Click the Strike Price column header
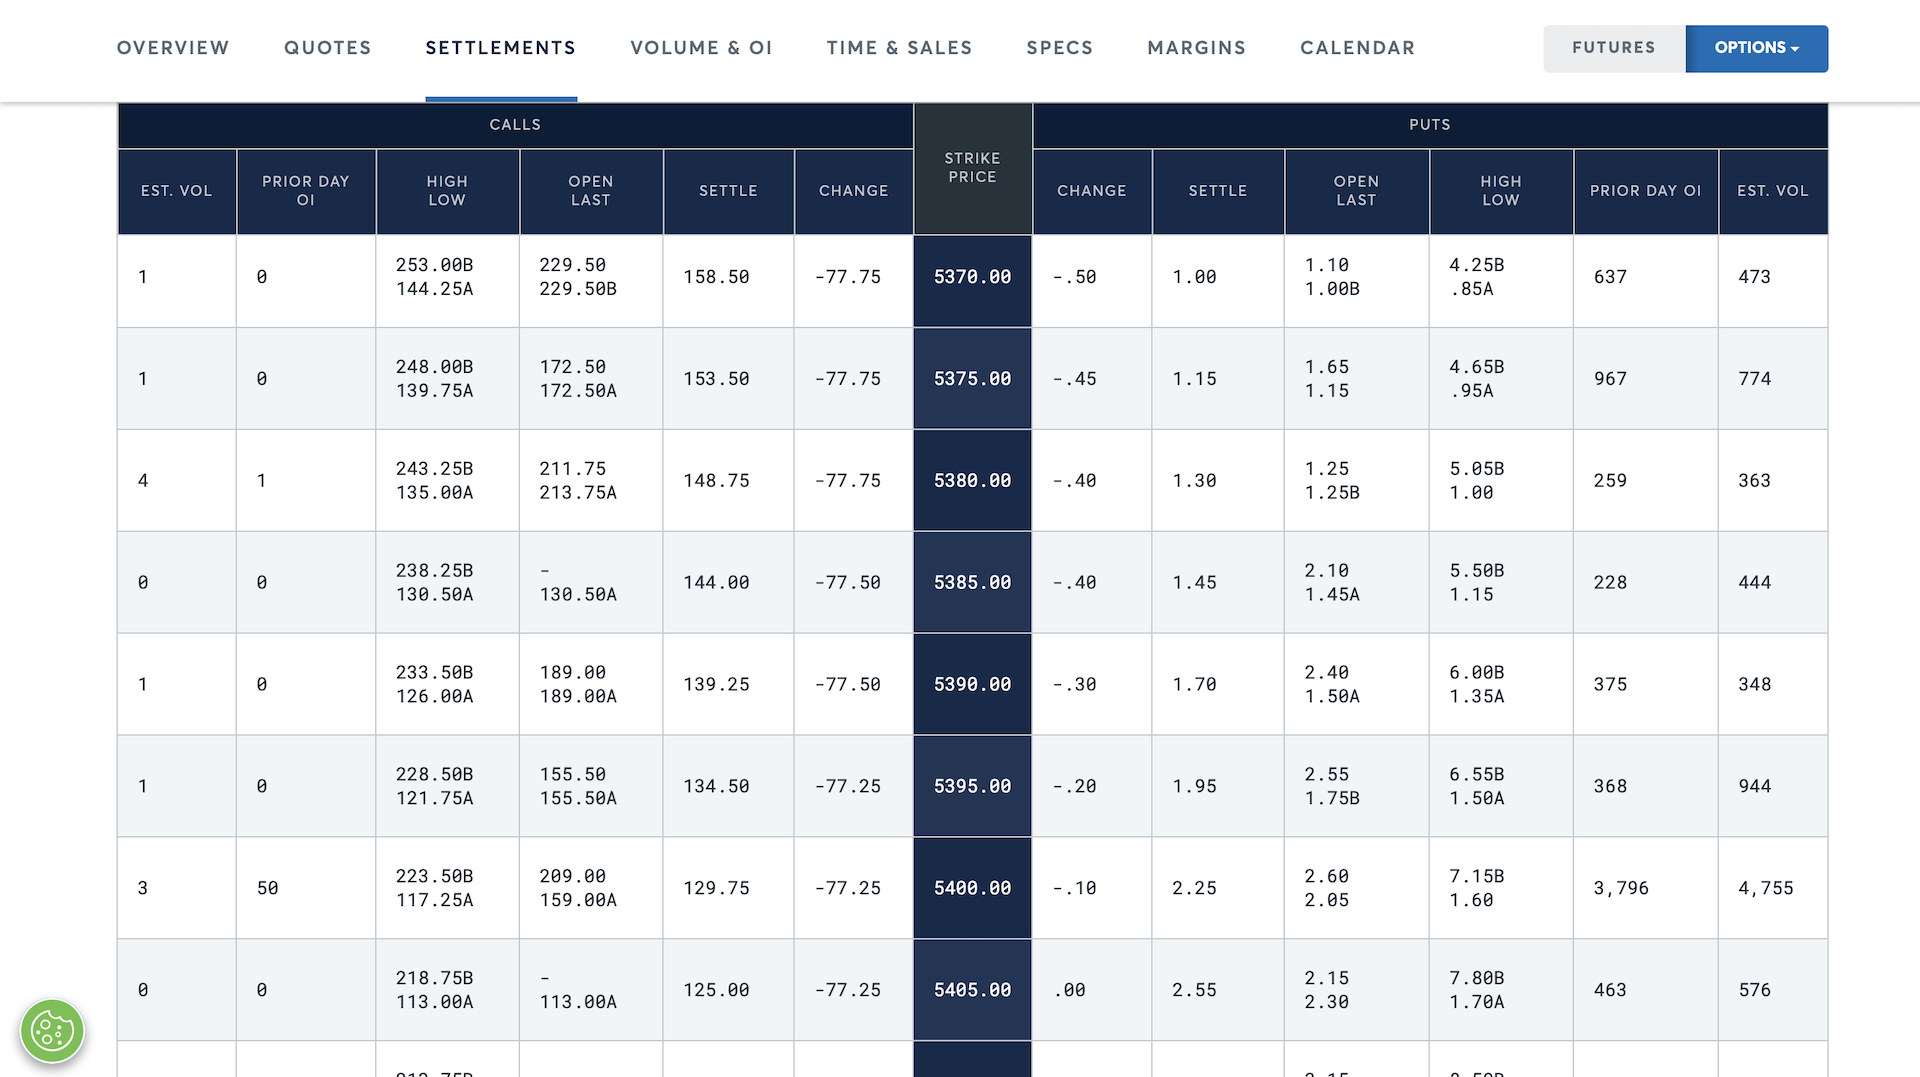The width and height of the screenshot is (1920, 1077). [x=972, y=168]
